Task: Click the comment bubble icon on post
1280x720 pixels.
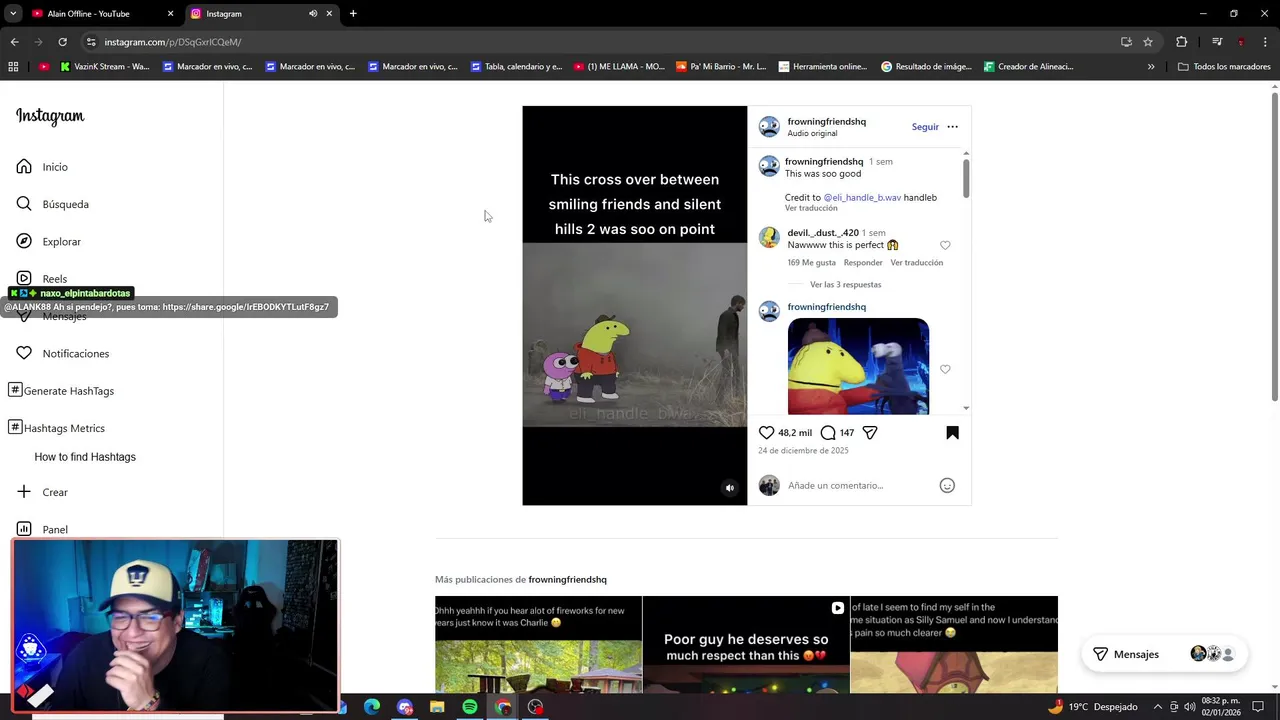Action: coord(828,433)
